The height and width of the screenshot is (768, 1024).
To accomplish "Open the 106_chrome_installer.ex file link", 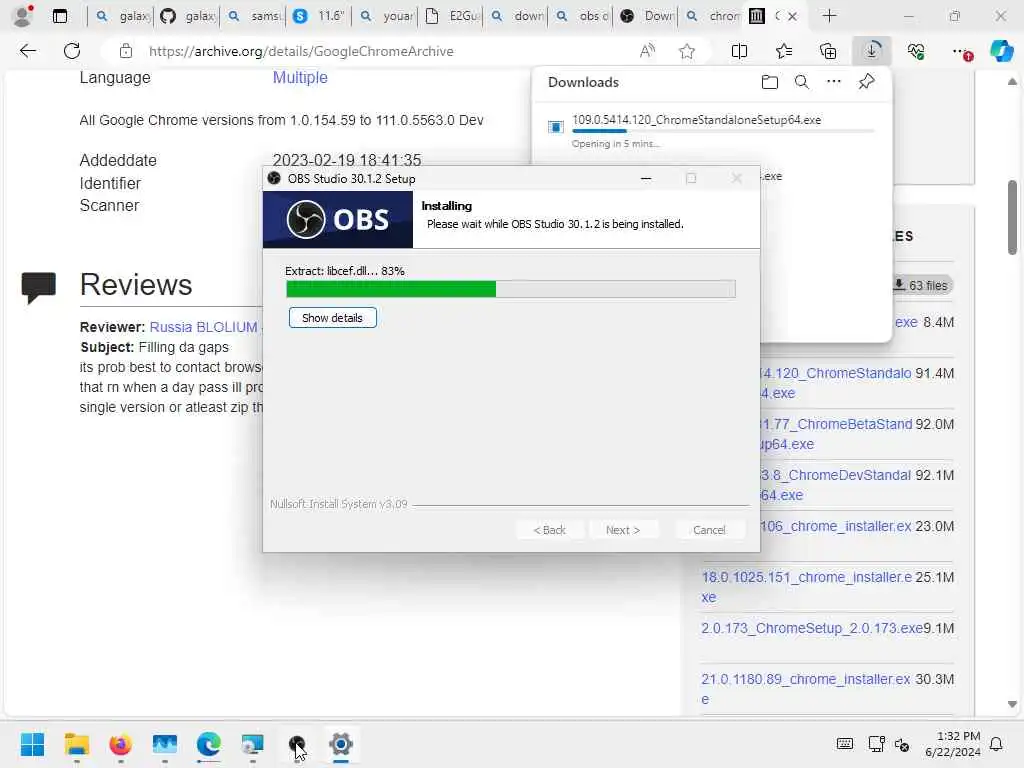I will click(x=836, y=526).
